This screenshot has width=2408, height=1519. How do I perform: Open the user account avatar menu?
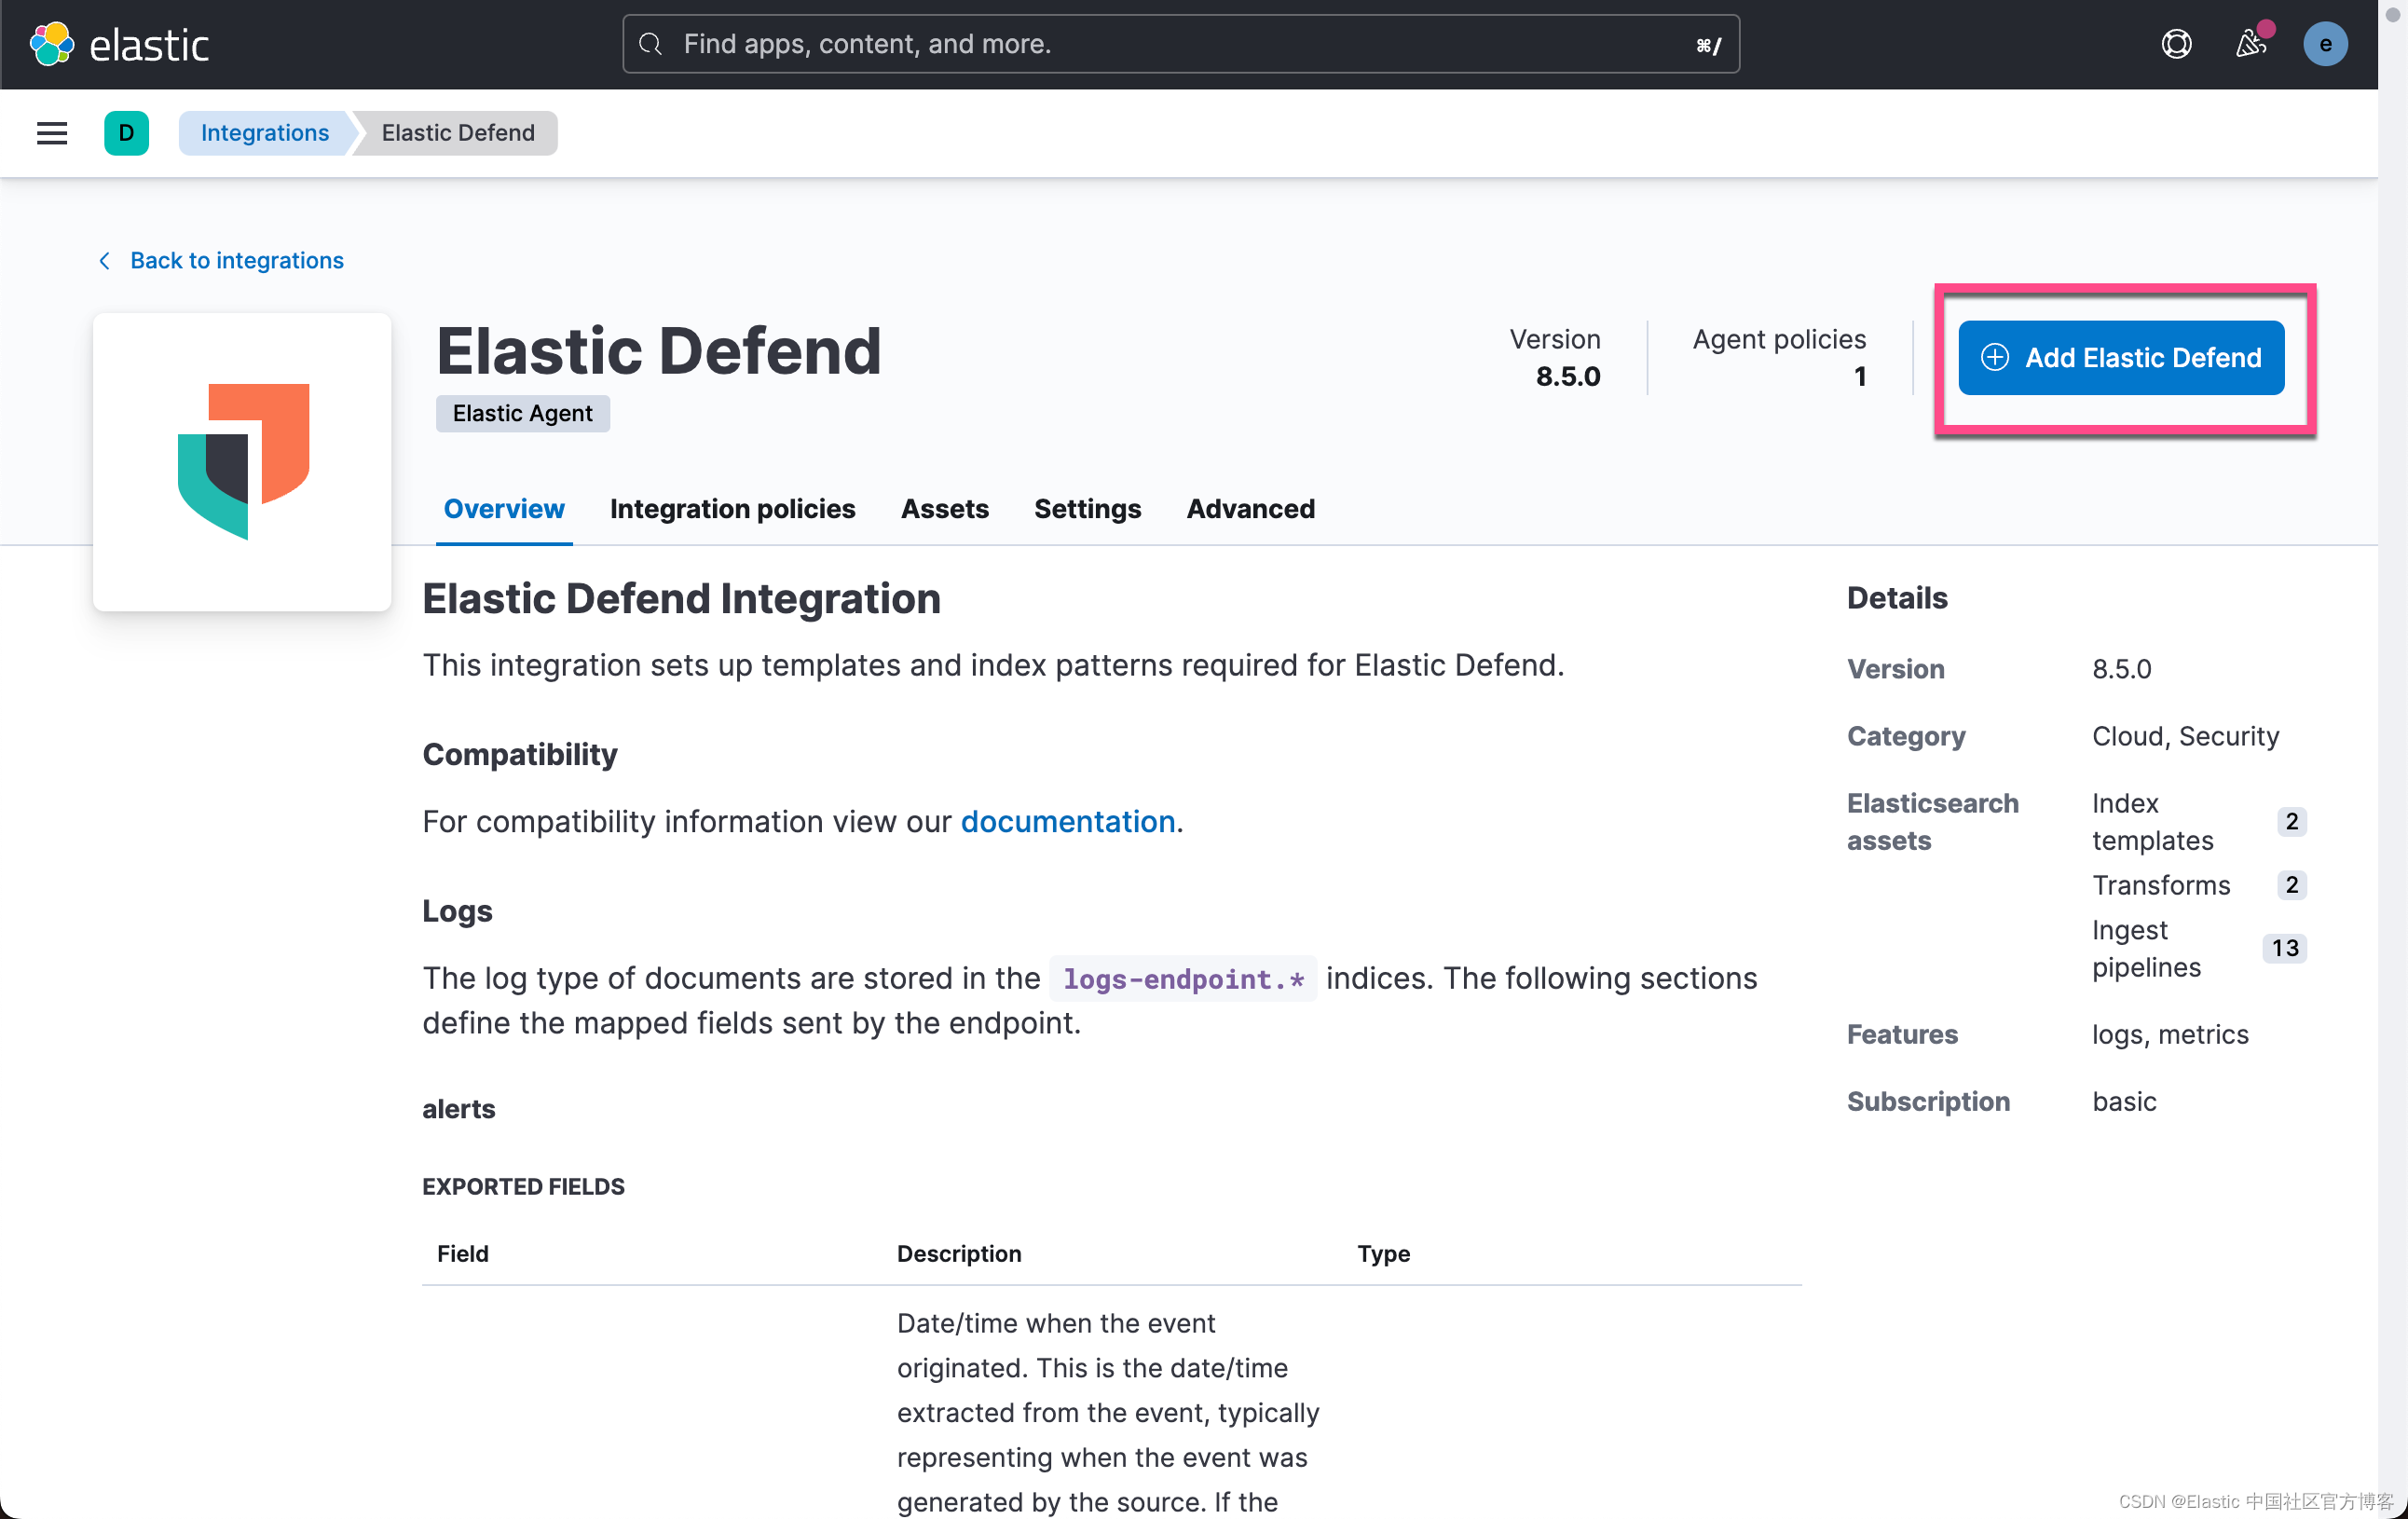tap(2325, 44)
